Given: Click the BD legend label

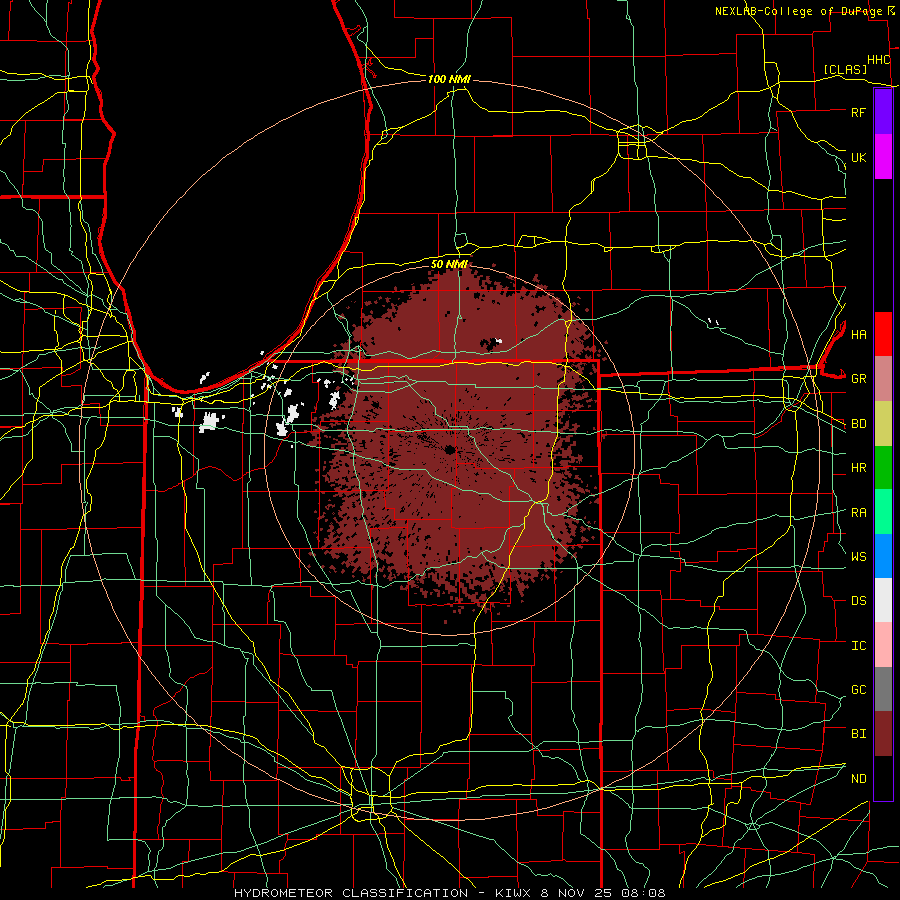Looking at the screenshot, I should 858,424.
